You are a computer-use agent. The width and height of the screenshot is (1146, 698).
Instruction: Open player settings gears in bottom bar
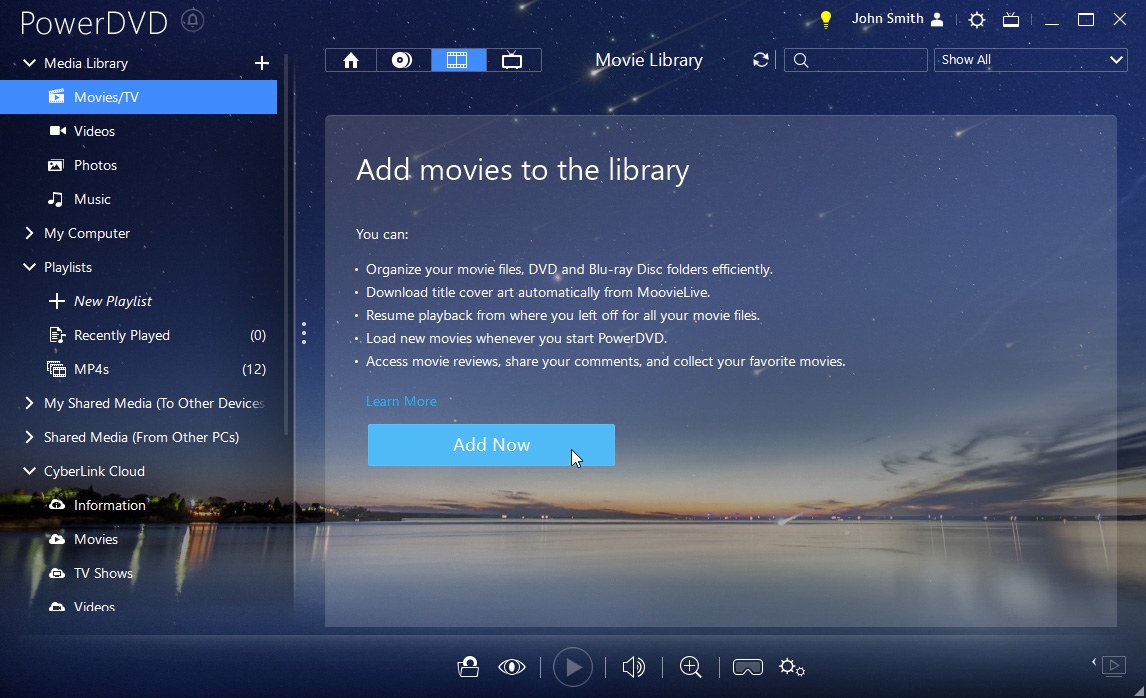click(x=792, y=667)
